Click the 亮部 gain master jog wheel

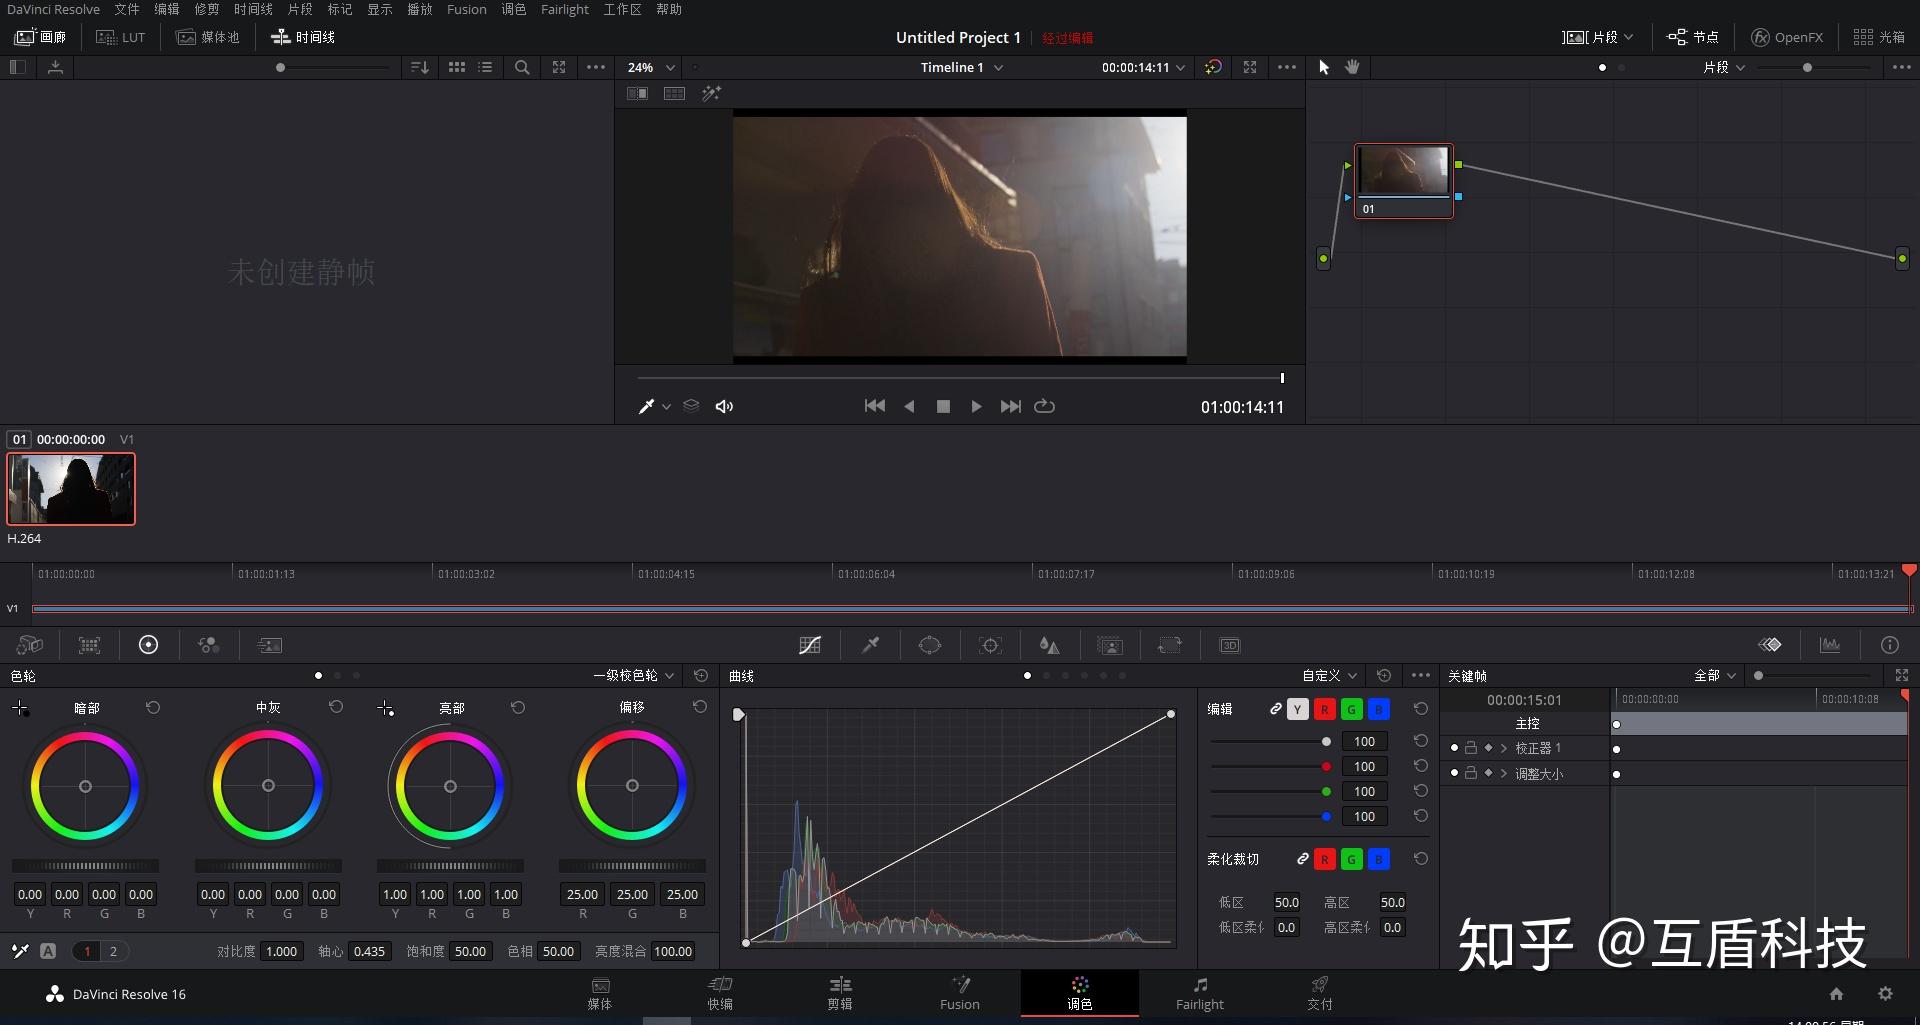450,866
